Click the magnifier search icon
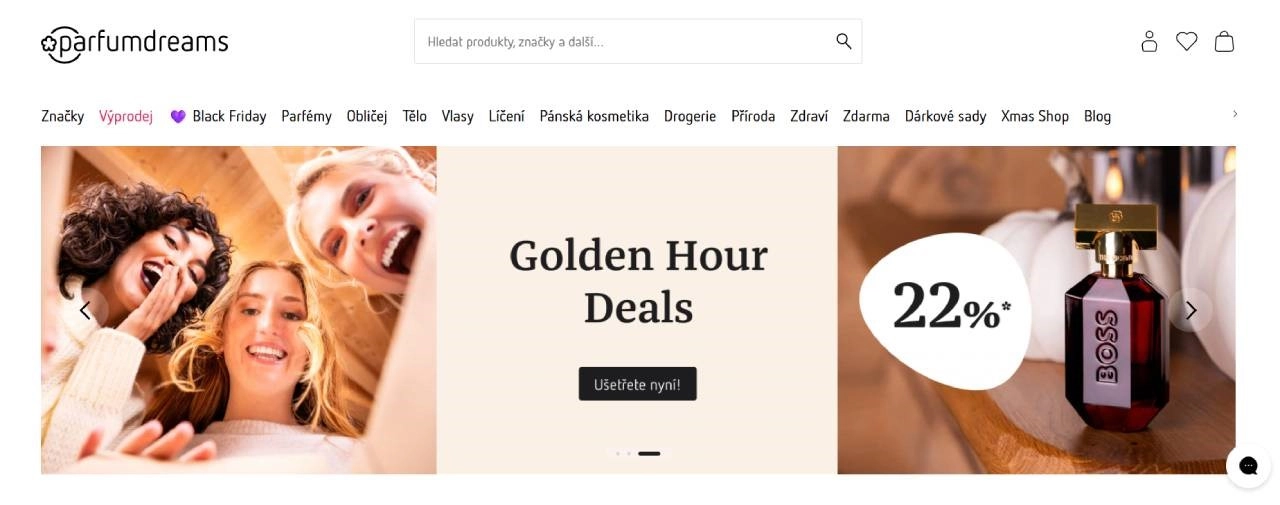 [844, 41]
